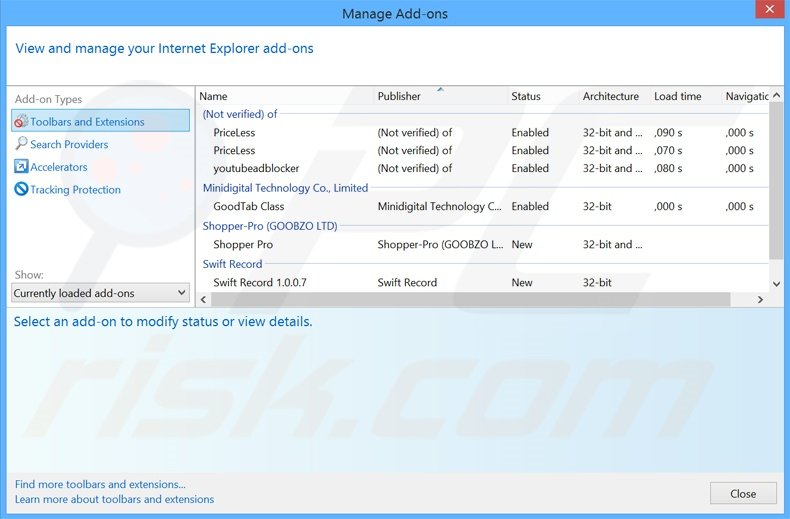Collapse the Swift Record group header
The height and width of the screenshot is (519, 790).
(232, 264)
